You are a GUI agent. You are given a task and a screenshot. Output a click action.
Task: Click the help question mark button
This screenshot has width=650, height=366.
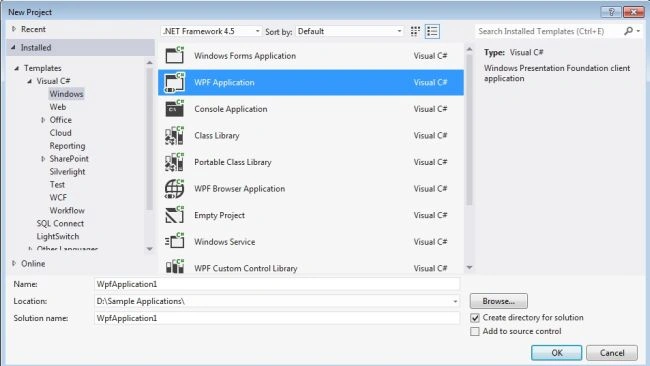click(x=611, y=12)
